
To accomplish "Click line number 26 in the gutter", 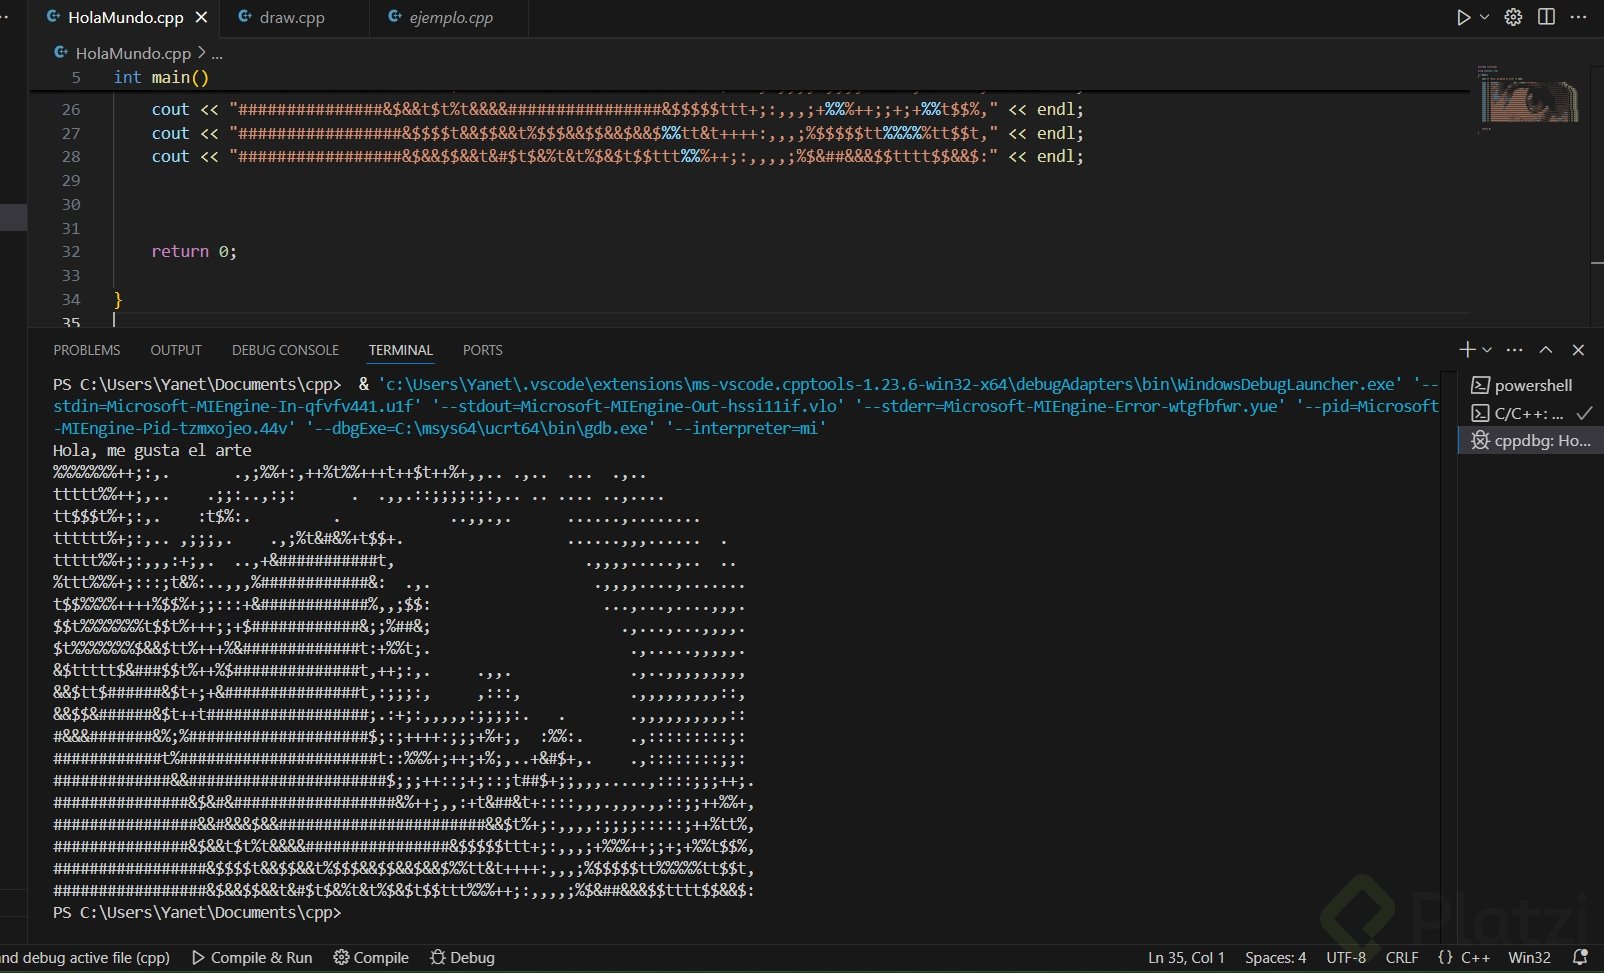I will [x=71, y=109].
